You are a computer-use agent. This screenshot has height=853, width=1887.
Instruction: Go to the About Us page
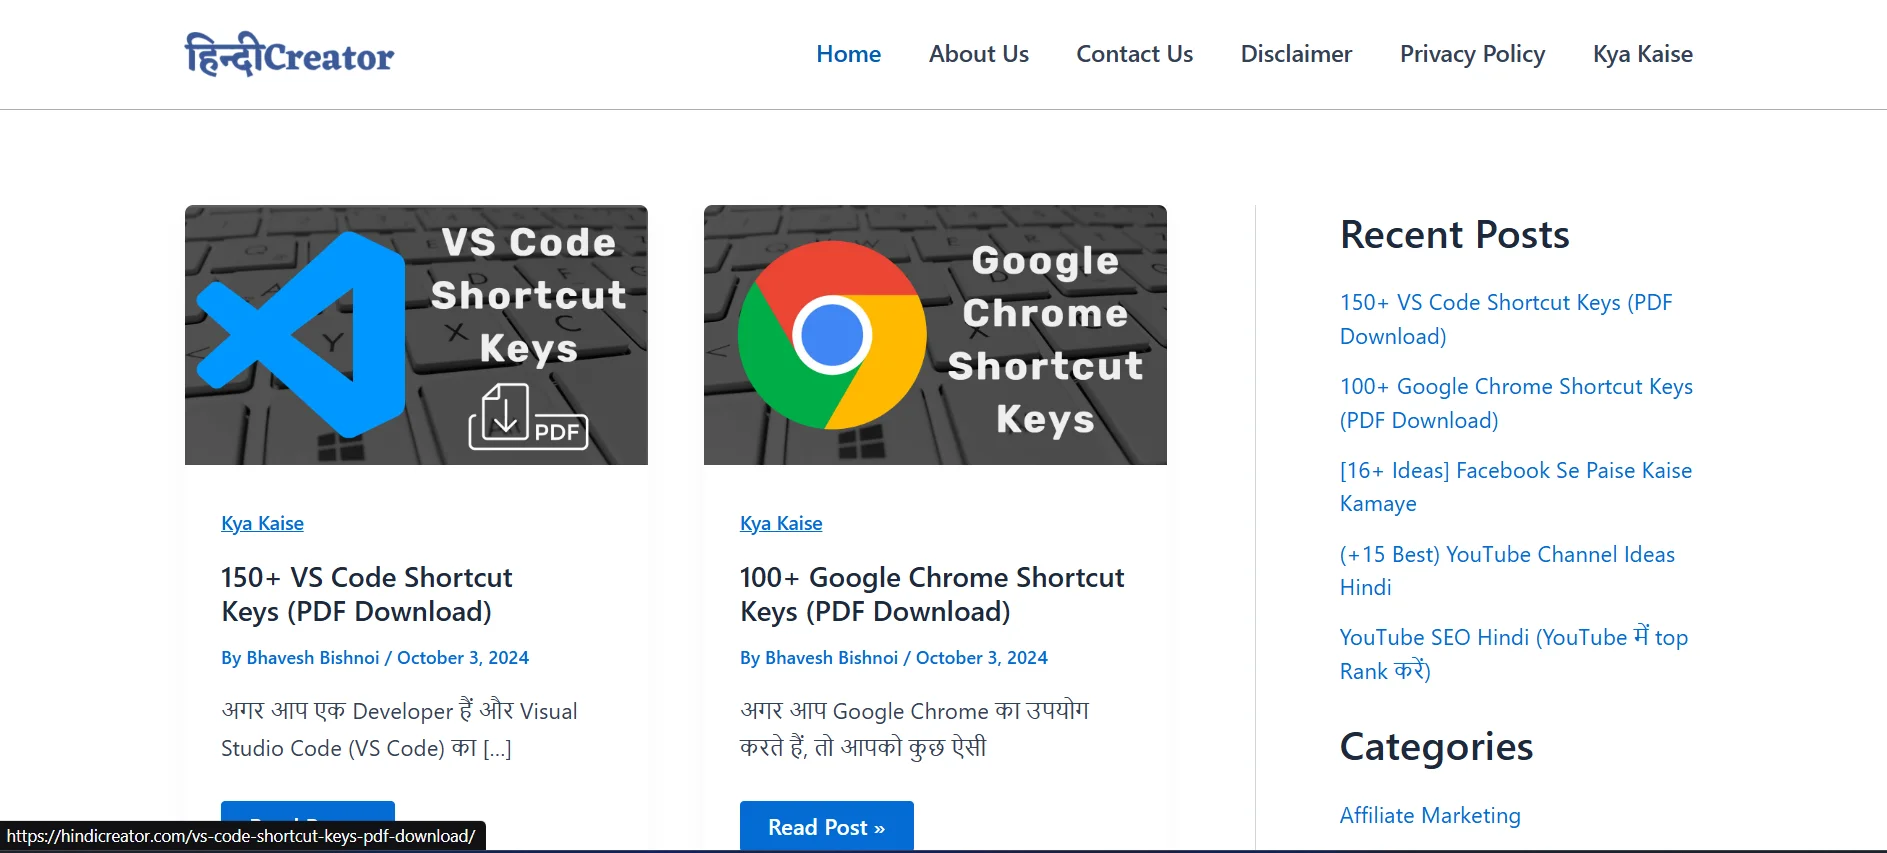978,54
